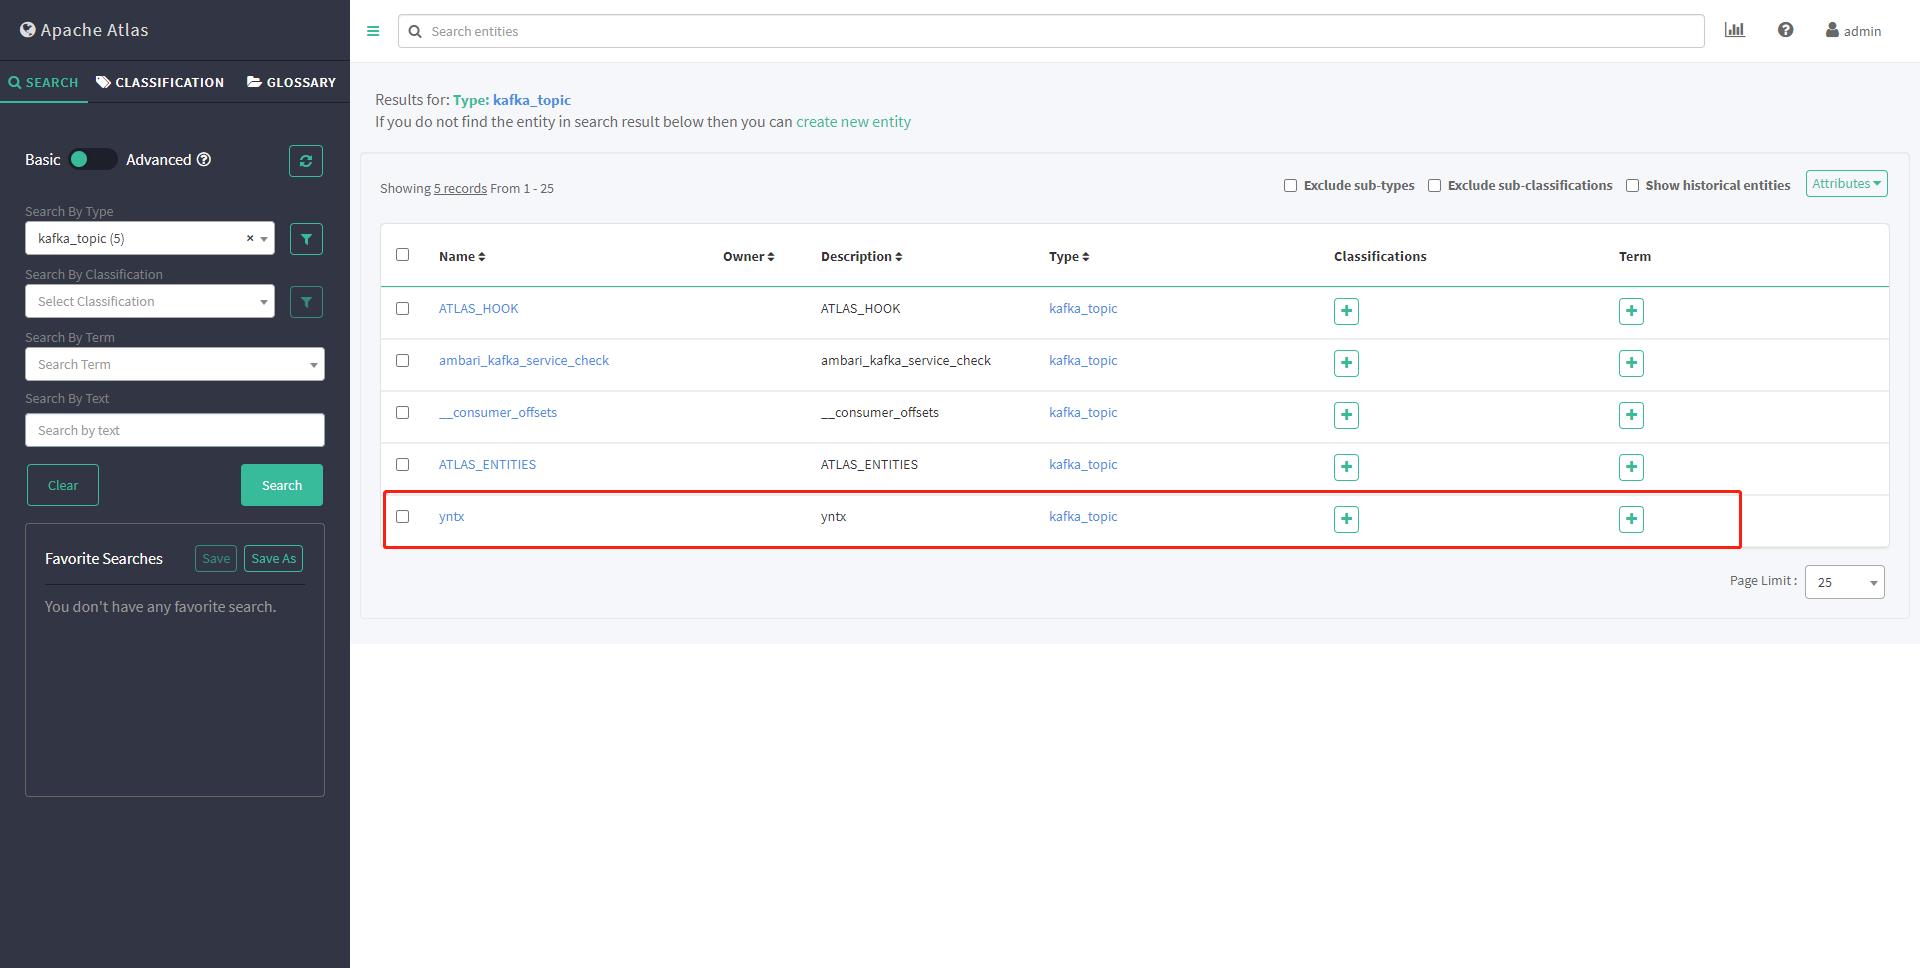
Task: Click the Advanced label
Action: point(158,159)
